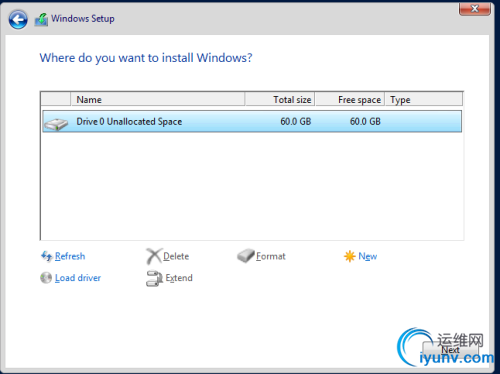Click the New starburst icon
Image resolution: width=500 pixels, height=374 pixels.
pyautogui.click(x=349, y=256)
